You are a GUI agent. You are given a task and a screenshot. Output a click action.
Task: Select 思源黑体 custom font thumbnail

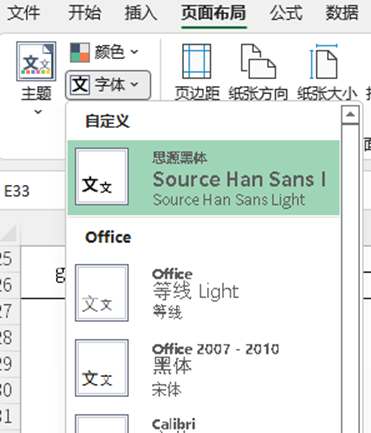(x=102, y=176)
